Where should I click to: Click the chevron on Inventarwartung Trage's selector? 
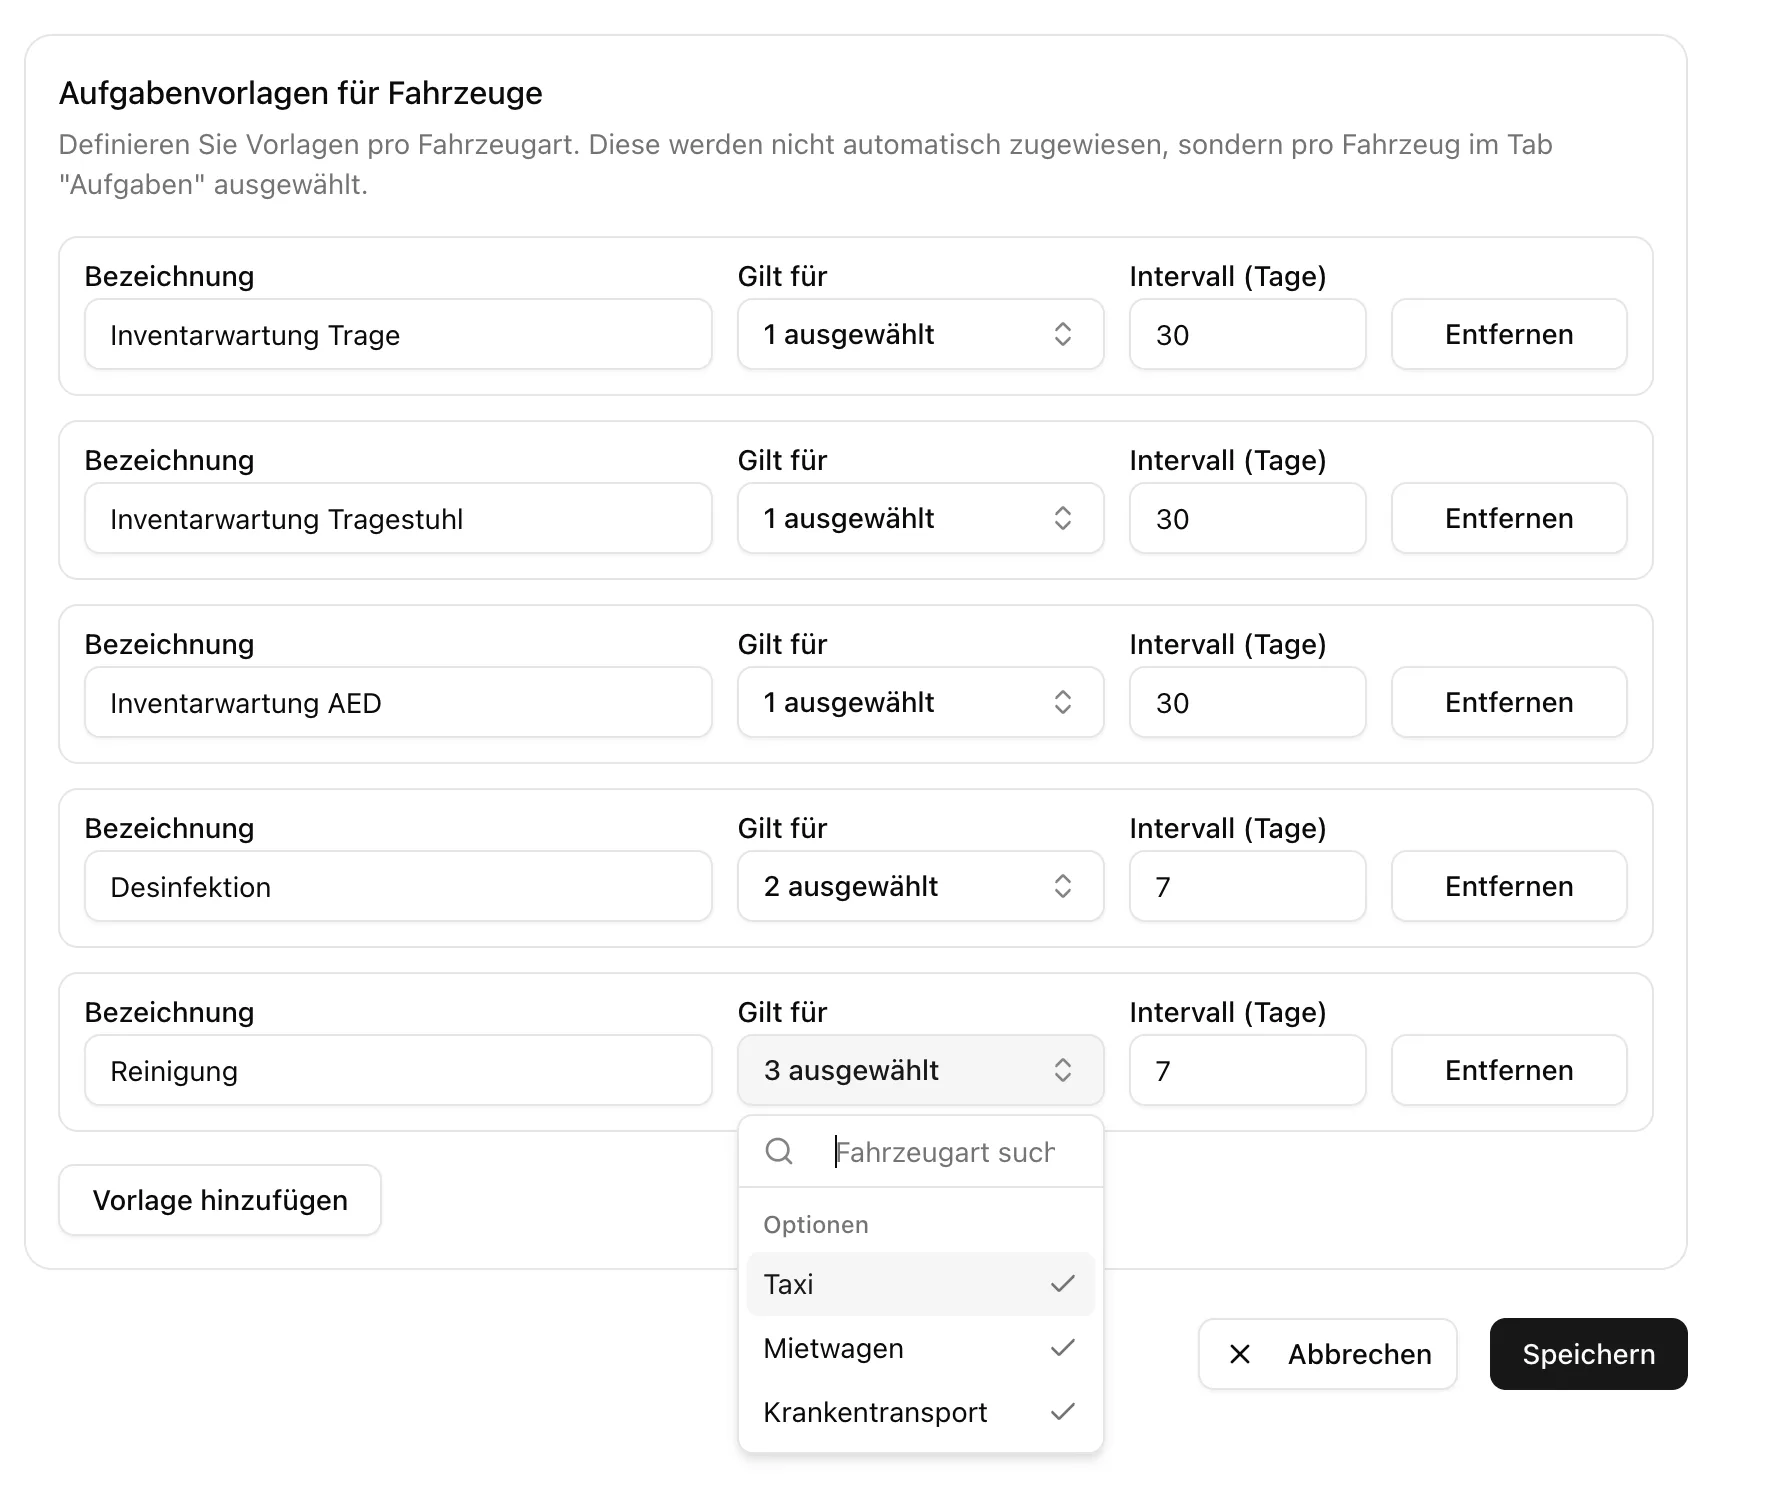(1065, 334)
